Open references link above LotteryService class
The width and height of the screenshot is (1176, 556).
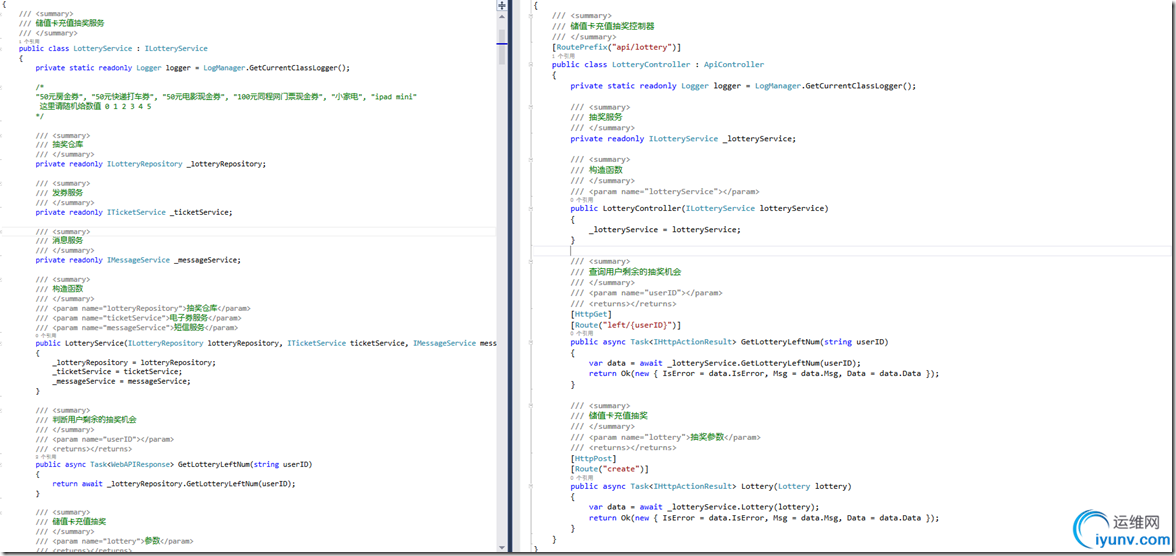point(27,41)
